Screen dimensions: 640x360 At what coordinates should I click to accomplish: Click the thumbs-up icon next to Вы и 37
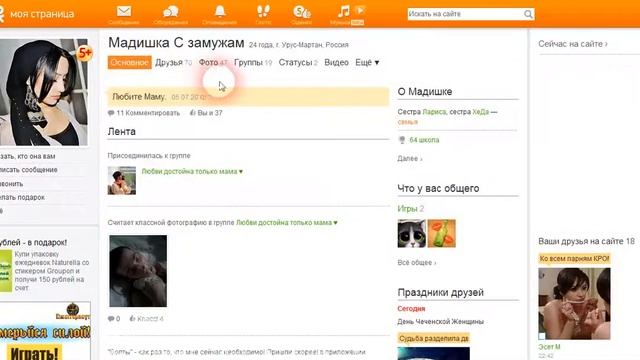click(x=193, y=113)
